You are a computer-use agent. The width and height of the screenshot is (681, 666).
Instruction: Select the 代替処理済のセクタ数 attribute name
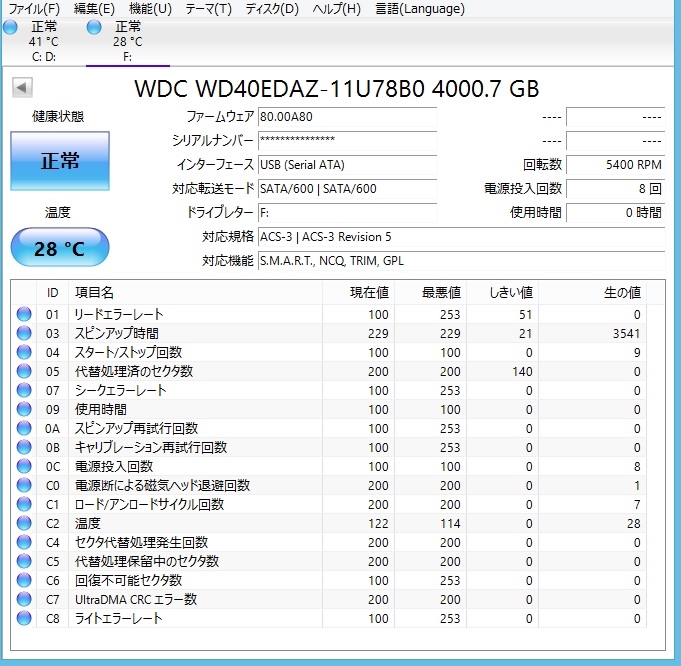(134, 371)
